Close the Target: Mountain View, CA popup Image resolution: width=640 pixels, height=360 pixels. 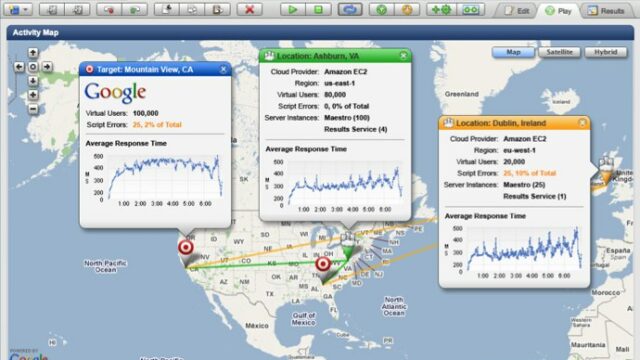223,69
